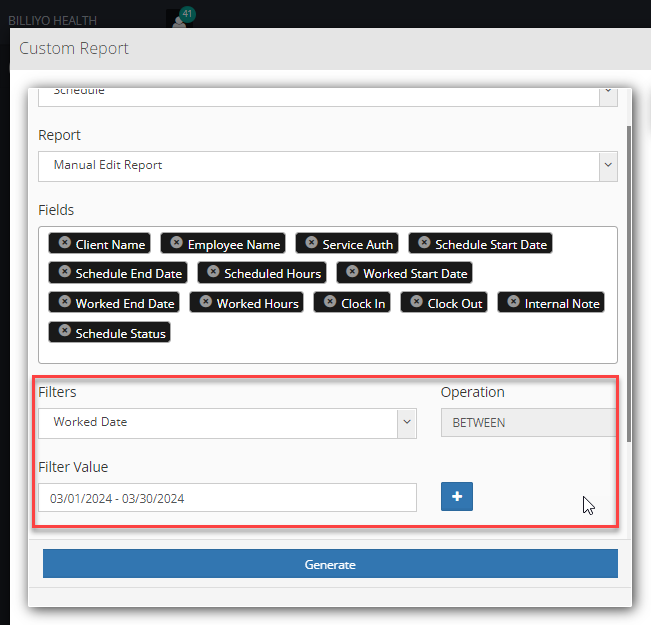The image size is (651, 625).
Task: Click the dialog's vertical scrollbar
Action: (629, 284)
